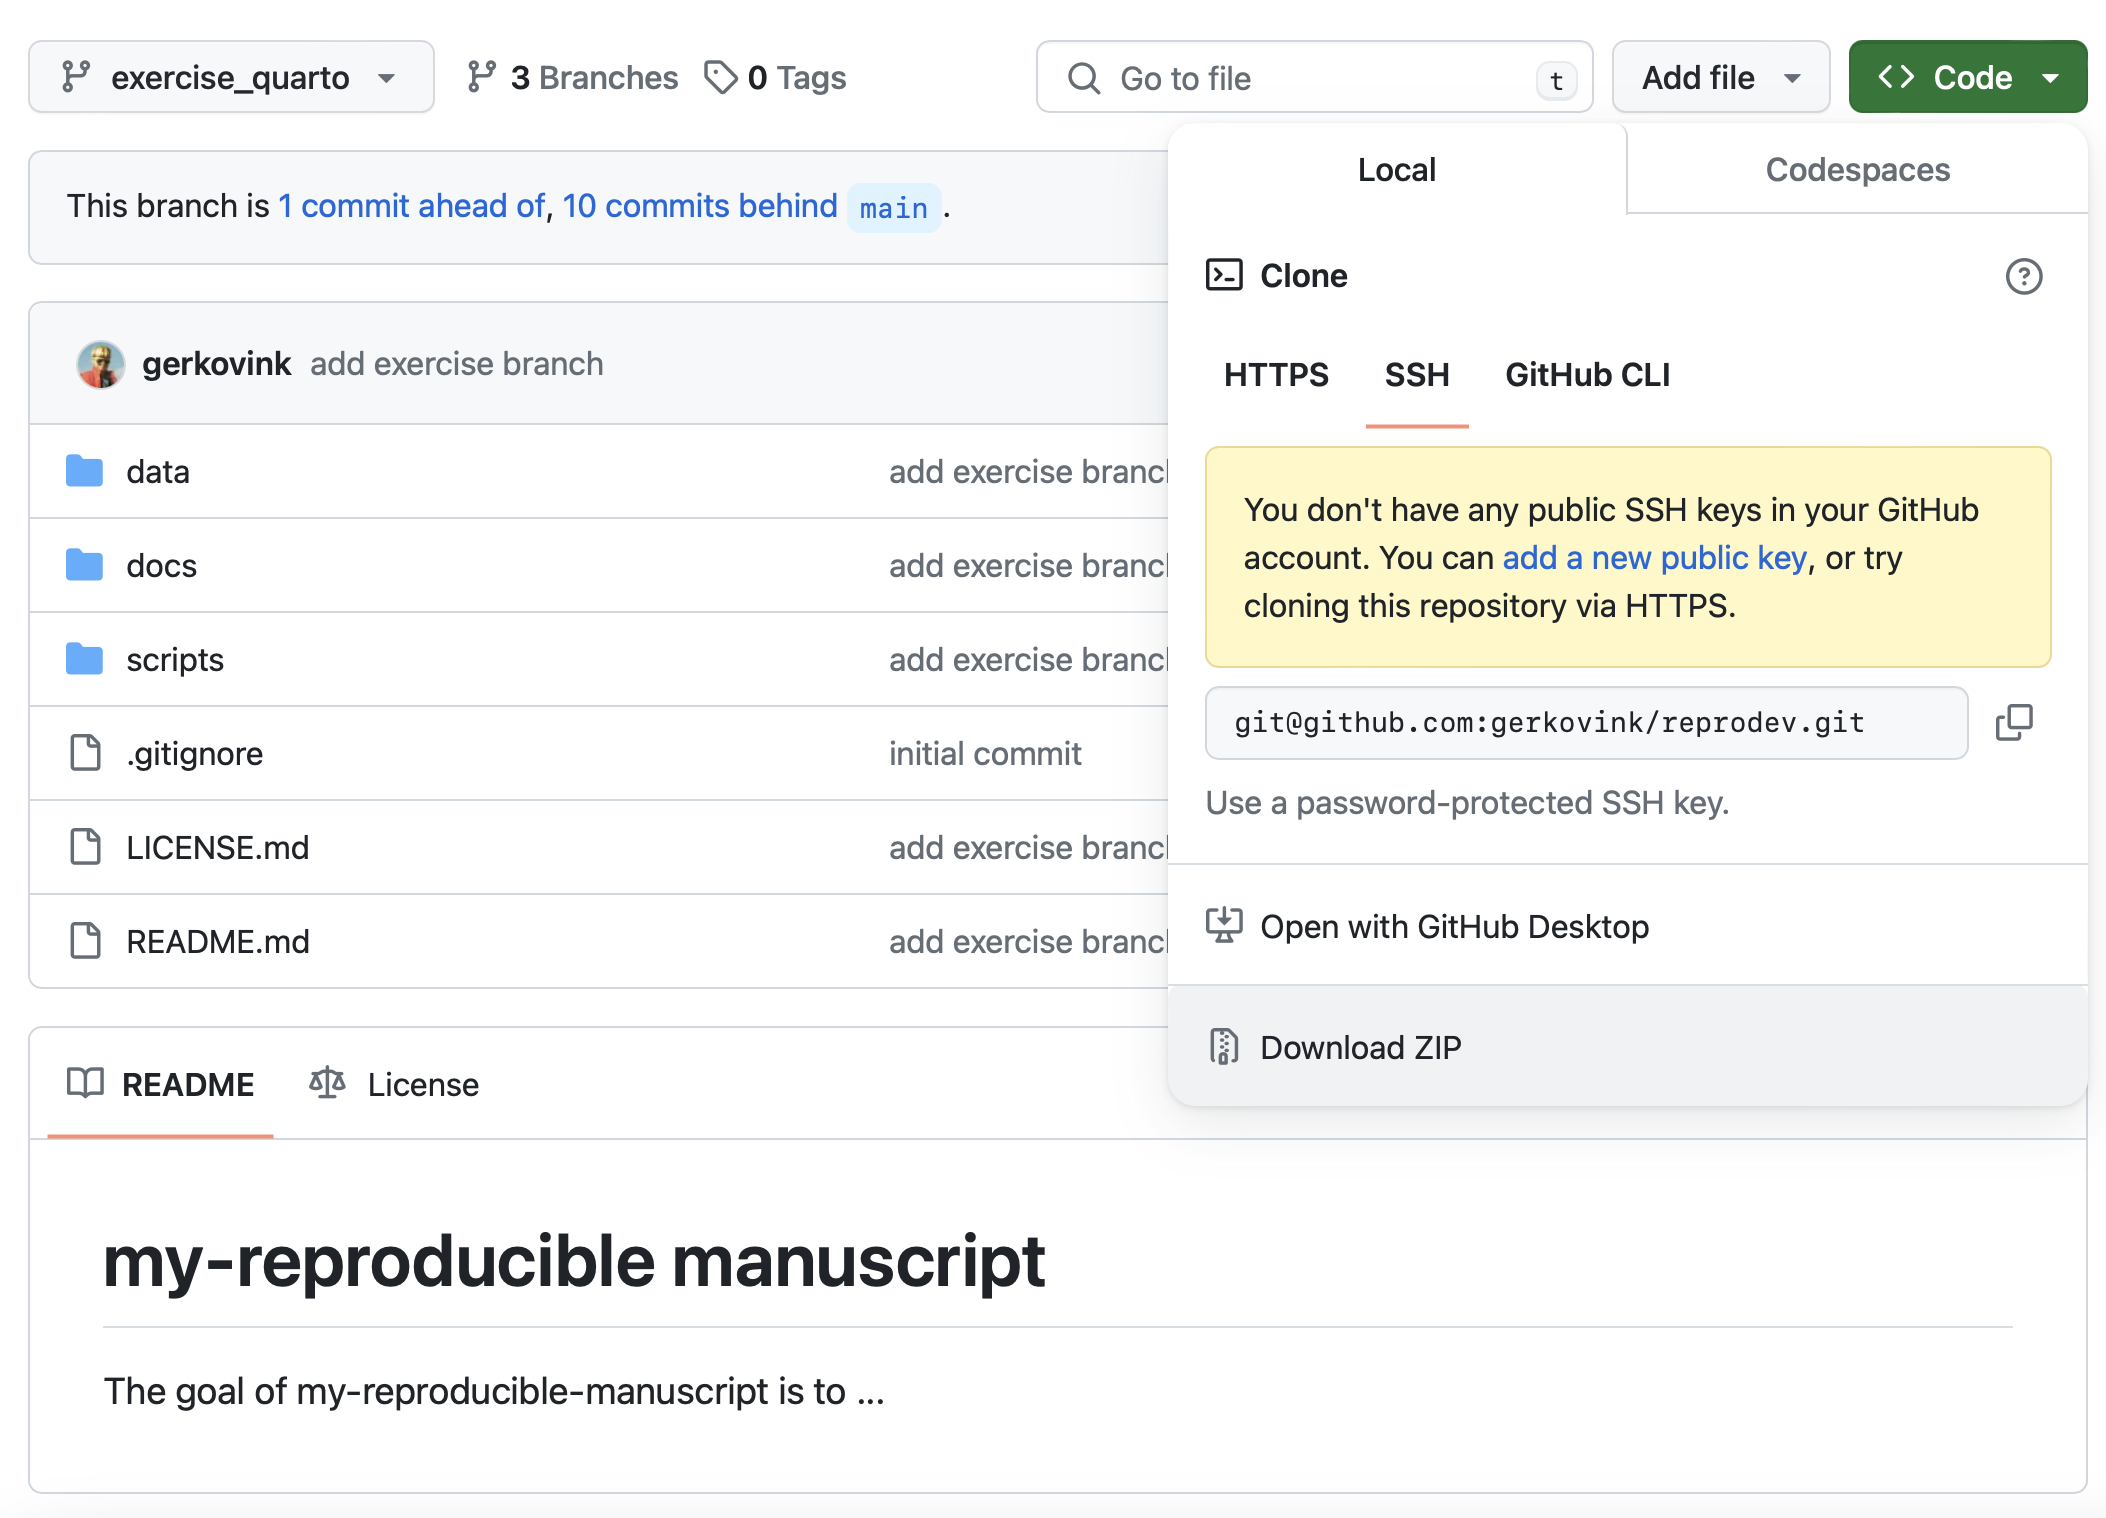Open the '1 commit ahead of' link
Image resolution: width=2106 pixels, height=1518 pixels.
(x=412, y=206)
